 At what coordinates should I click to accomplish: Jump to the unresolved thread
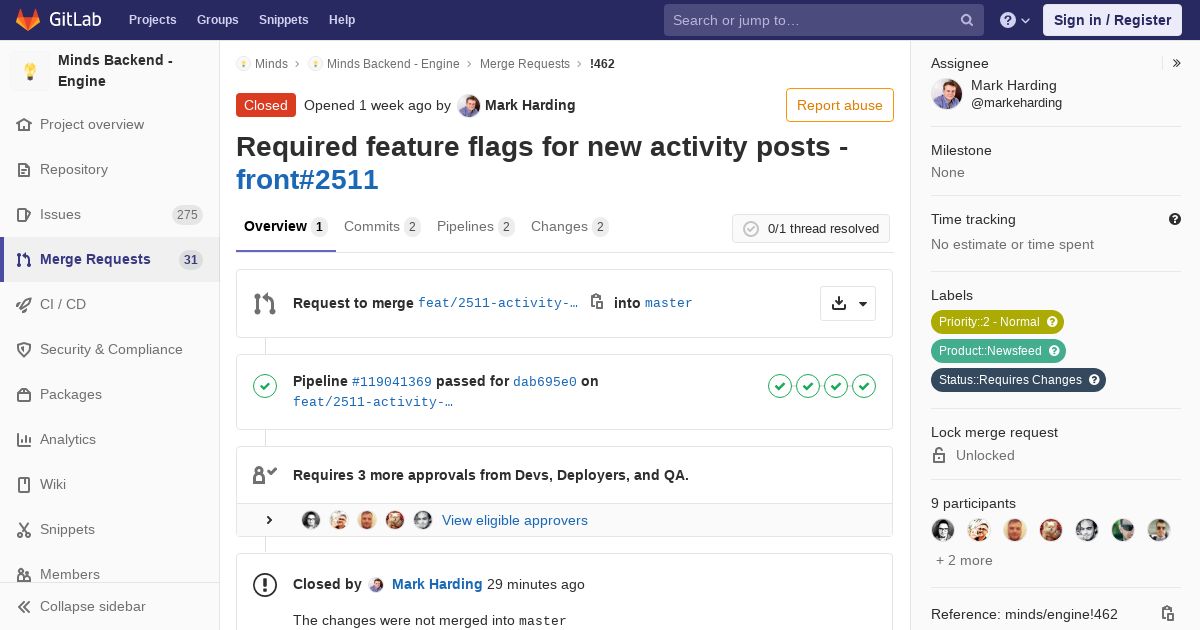click(x=751, y=229)
